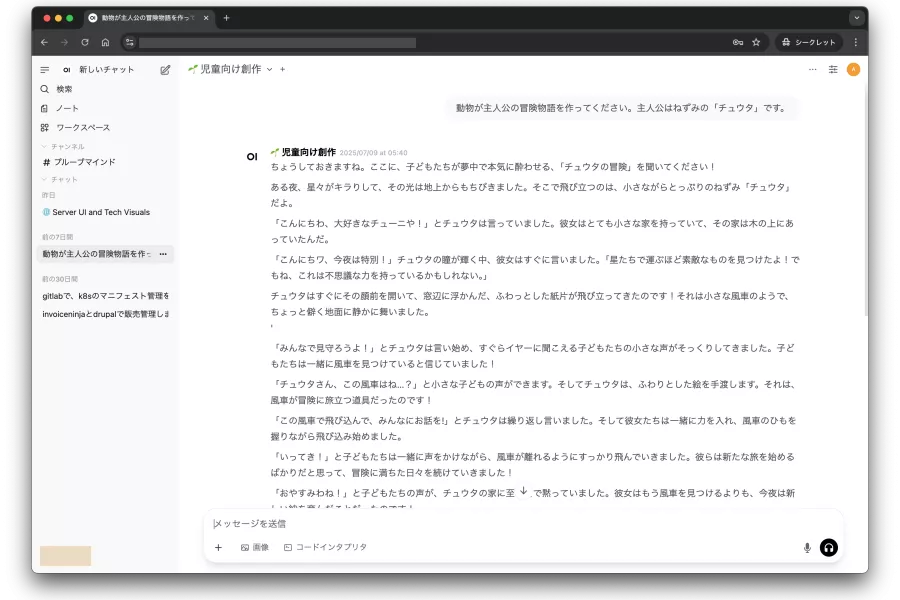This screenshot has width=900, height=600.
Task: Toggle the コードインタプリタ code interpreter option
Action: (x=325, y=547)
